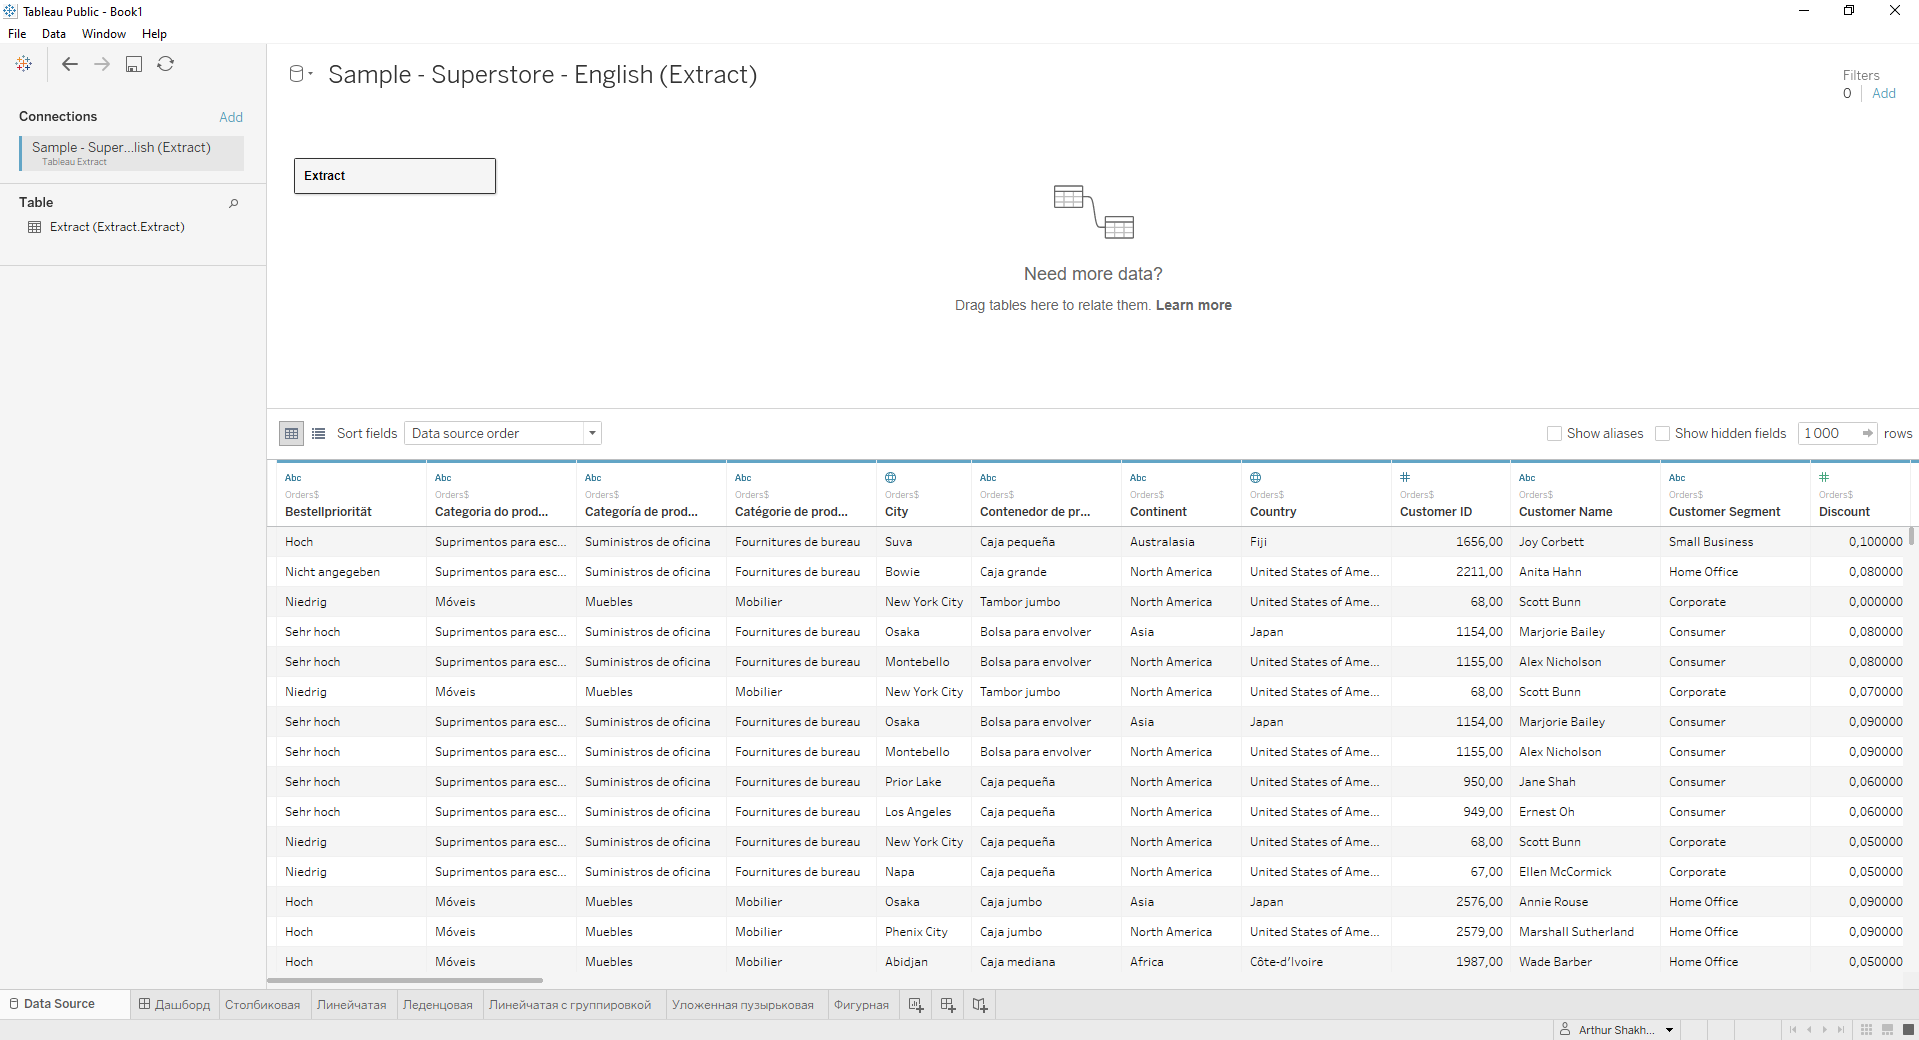
Task: Click the horizontal scrollbar of the data grid
Action: point(406,981)
